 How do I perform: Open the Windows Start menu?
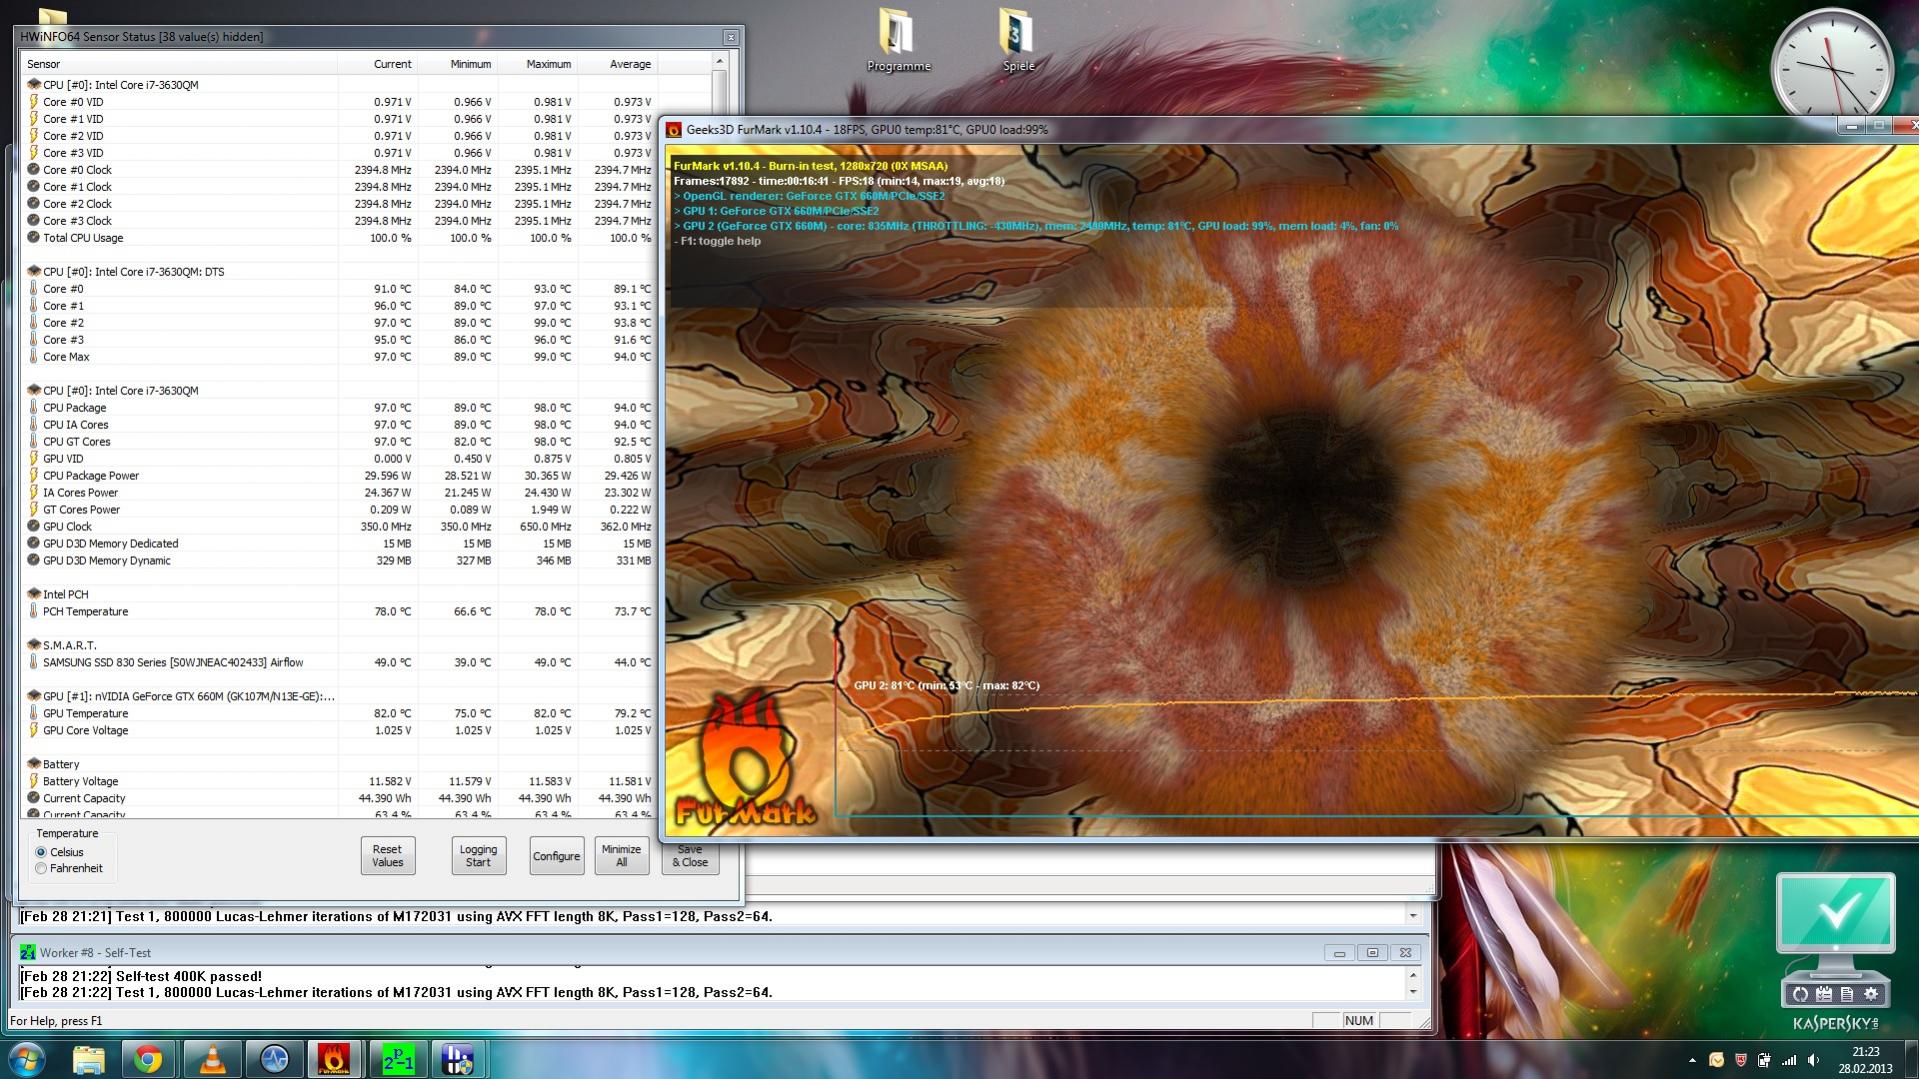click(27, 1059)
